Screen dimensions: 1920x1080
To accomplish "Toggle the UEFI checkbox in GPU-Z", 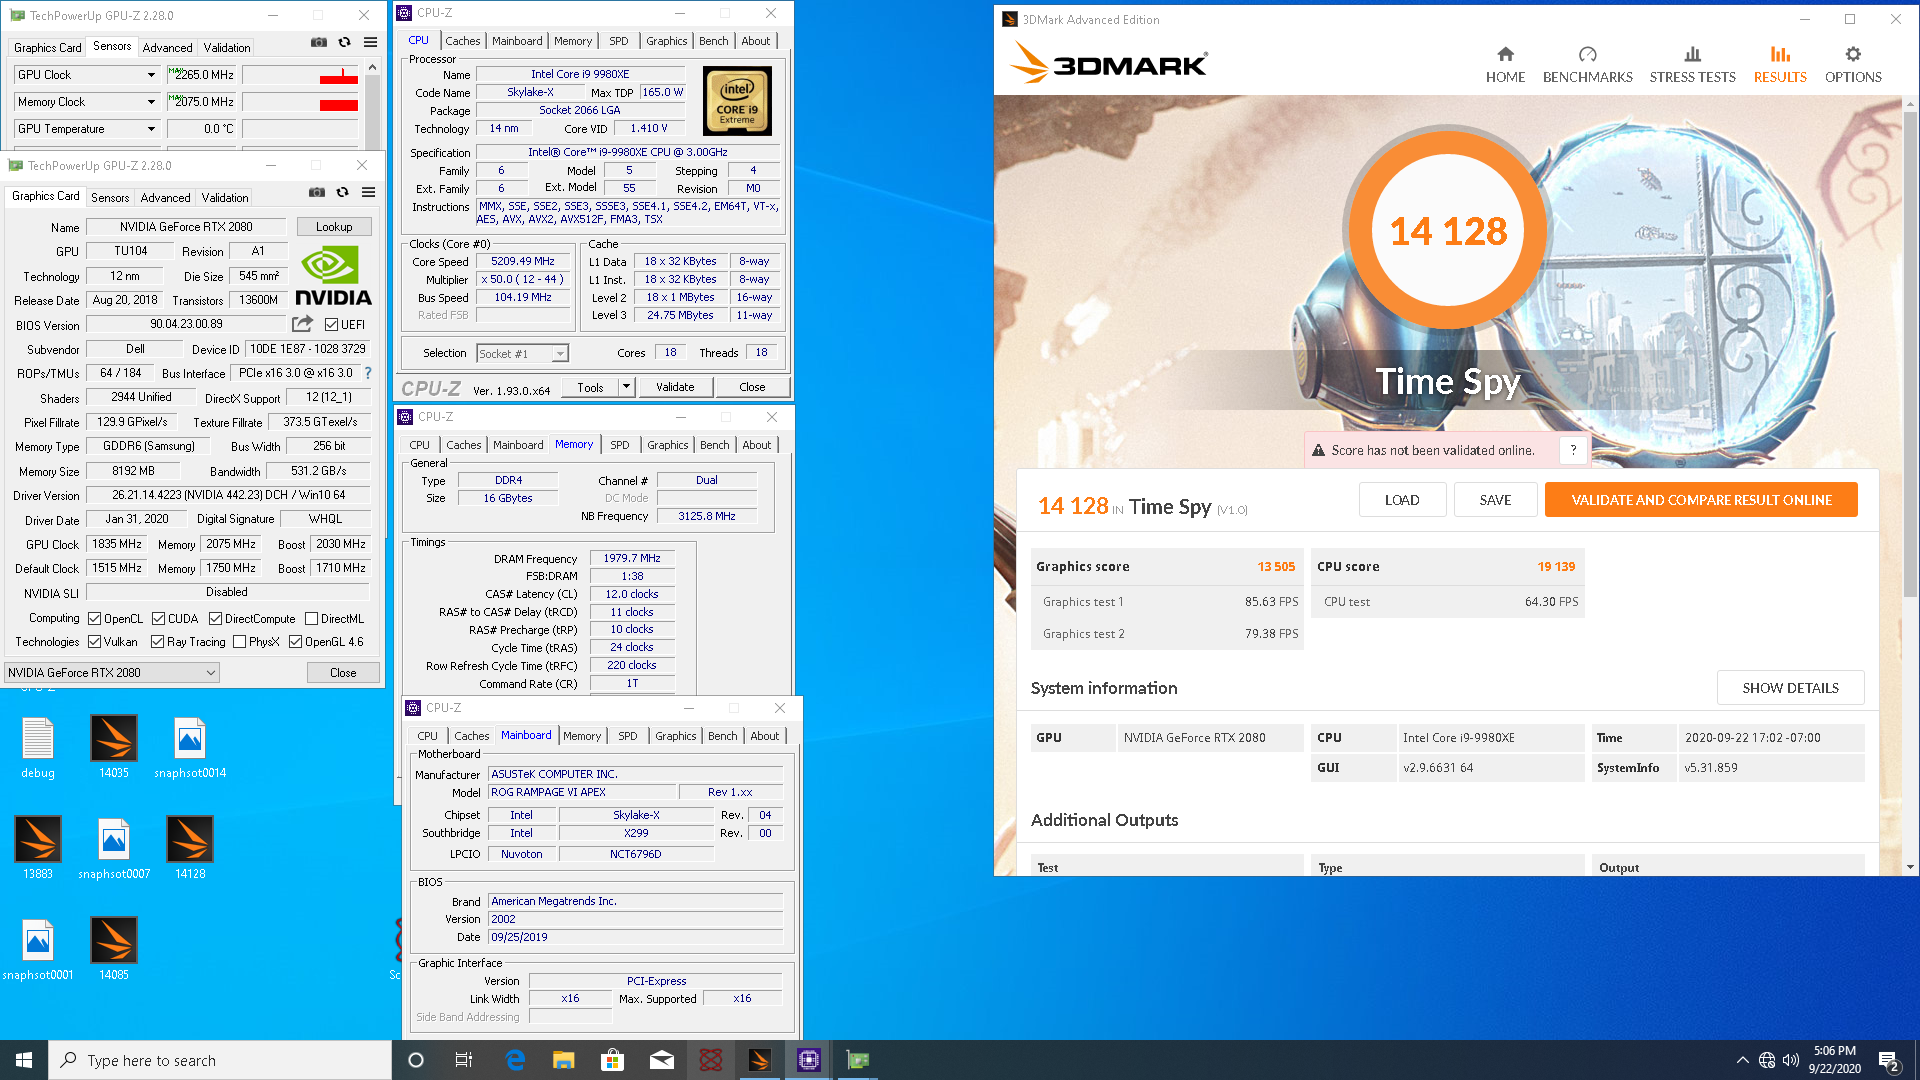I will tap(332, 324).
